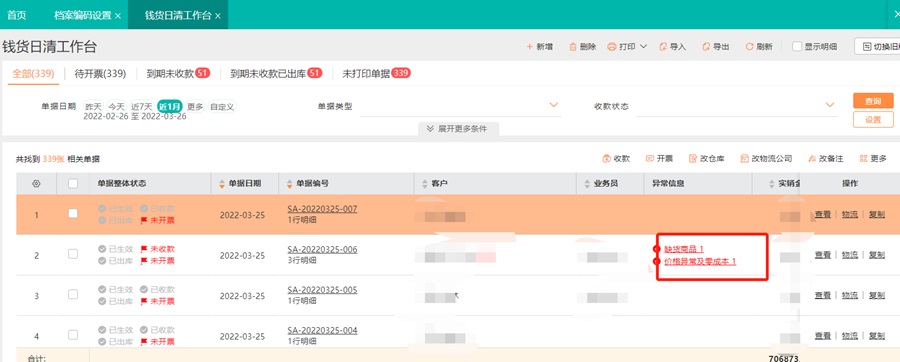This screenshot has width=900, height=362.
Task: Click the 导出 export icon
Action: point(705,47)
